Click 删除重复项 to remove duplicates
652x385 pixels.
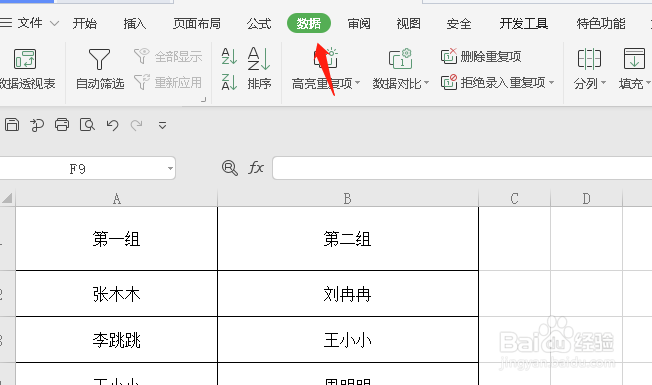click(x=481, y=56)
